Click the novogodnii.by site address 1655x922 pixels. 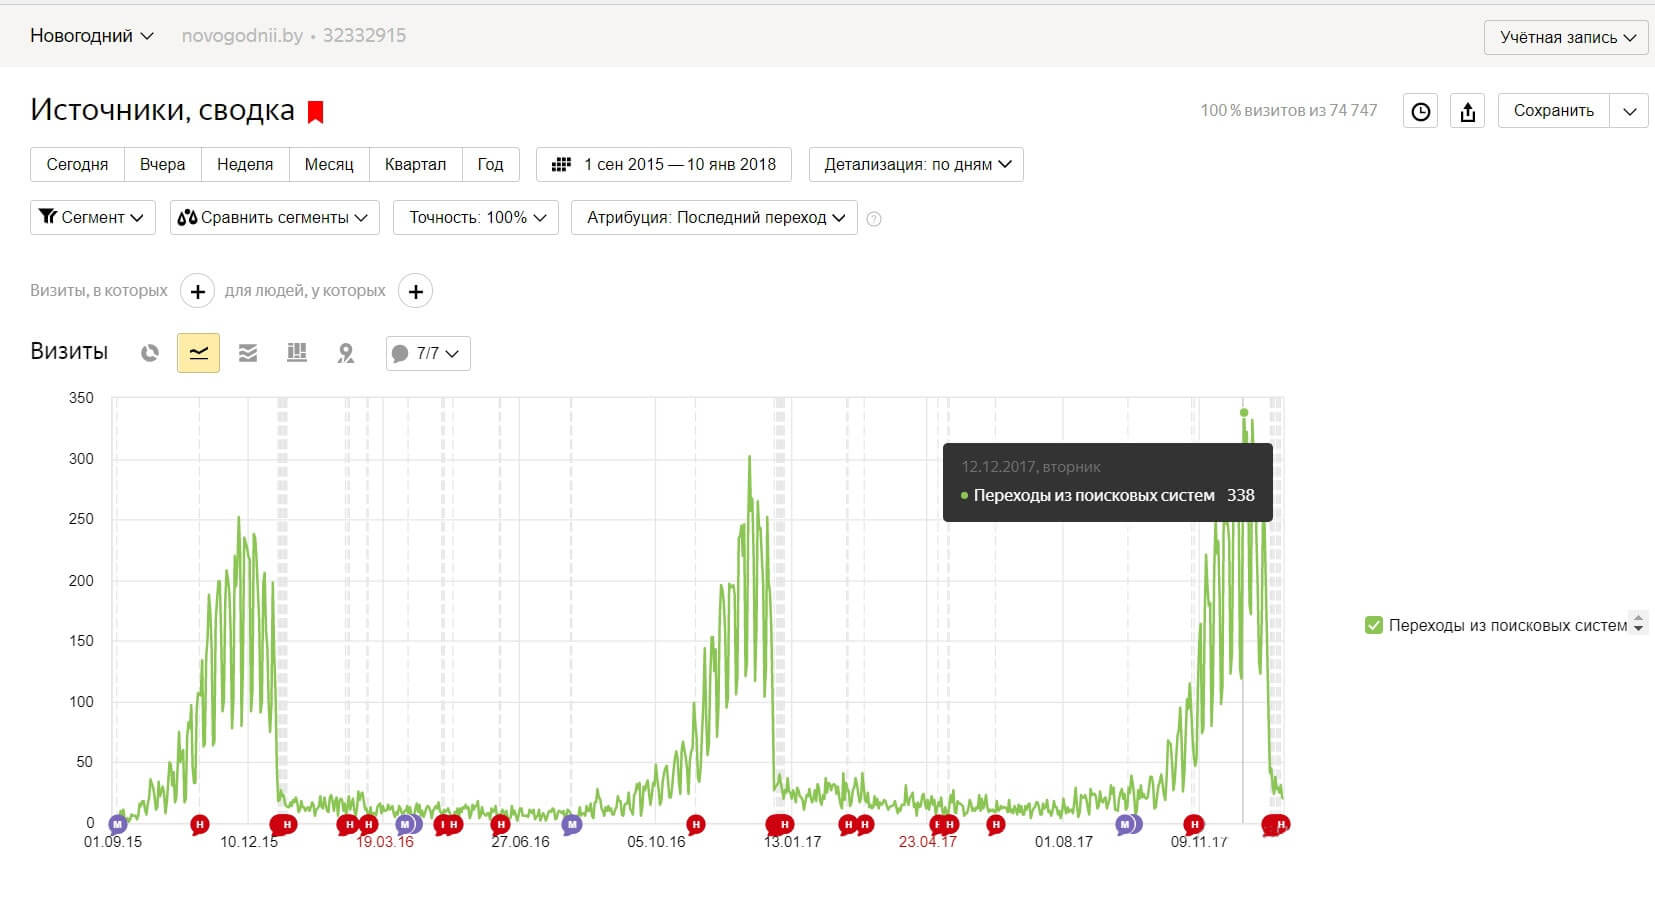click(242, 36)
